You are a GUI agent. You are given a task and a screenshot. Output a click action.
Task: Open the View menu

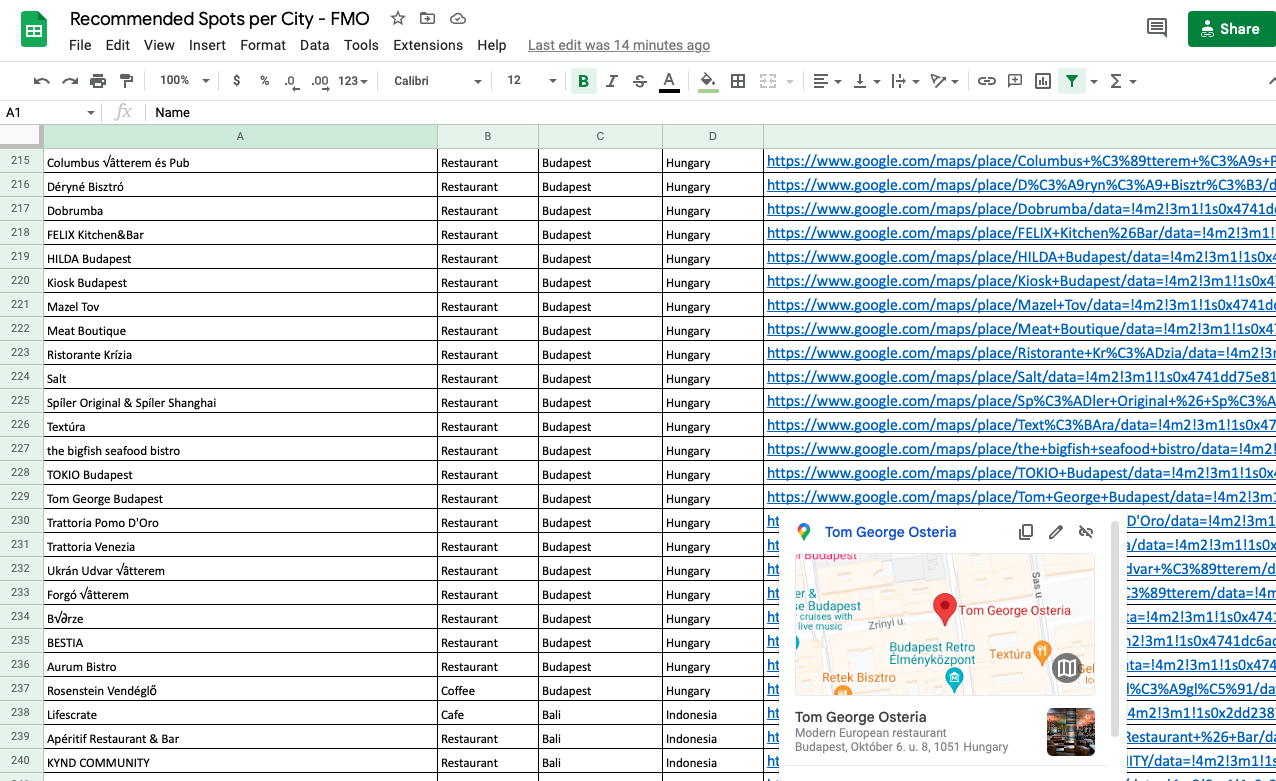coord(159,45)
